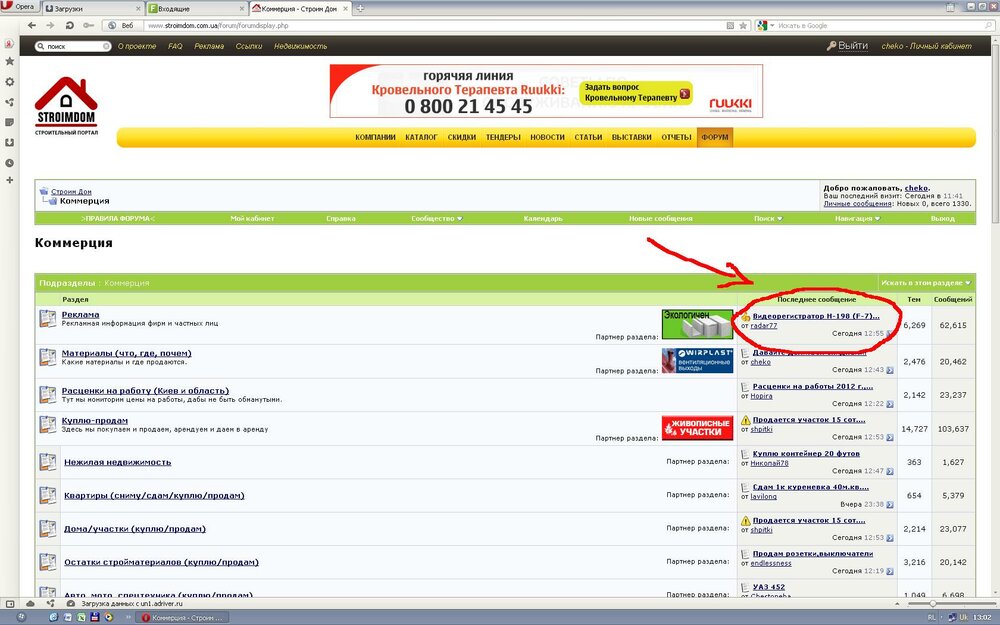Image resolution: width=1000 pixels, height=625 pixels.
Task: Open Opera window from the taskbar
Action: [183, 617]
